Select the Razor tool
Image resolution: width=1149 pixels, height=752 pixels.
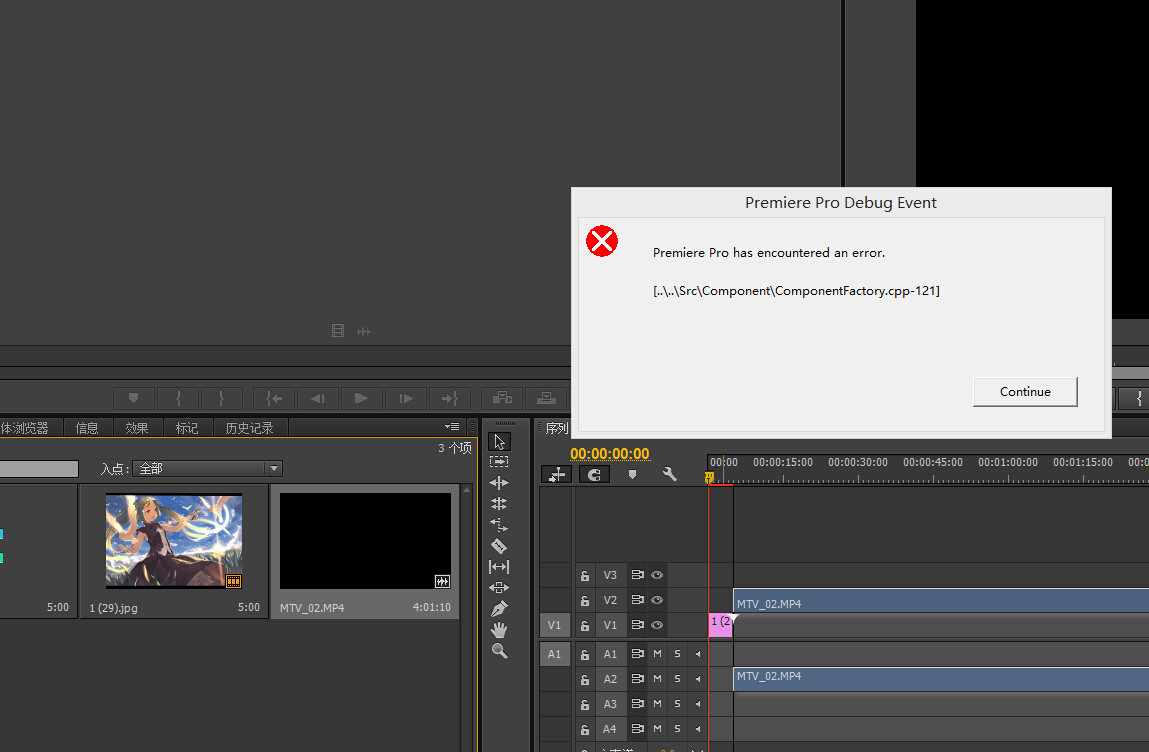[499, 546]
